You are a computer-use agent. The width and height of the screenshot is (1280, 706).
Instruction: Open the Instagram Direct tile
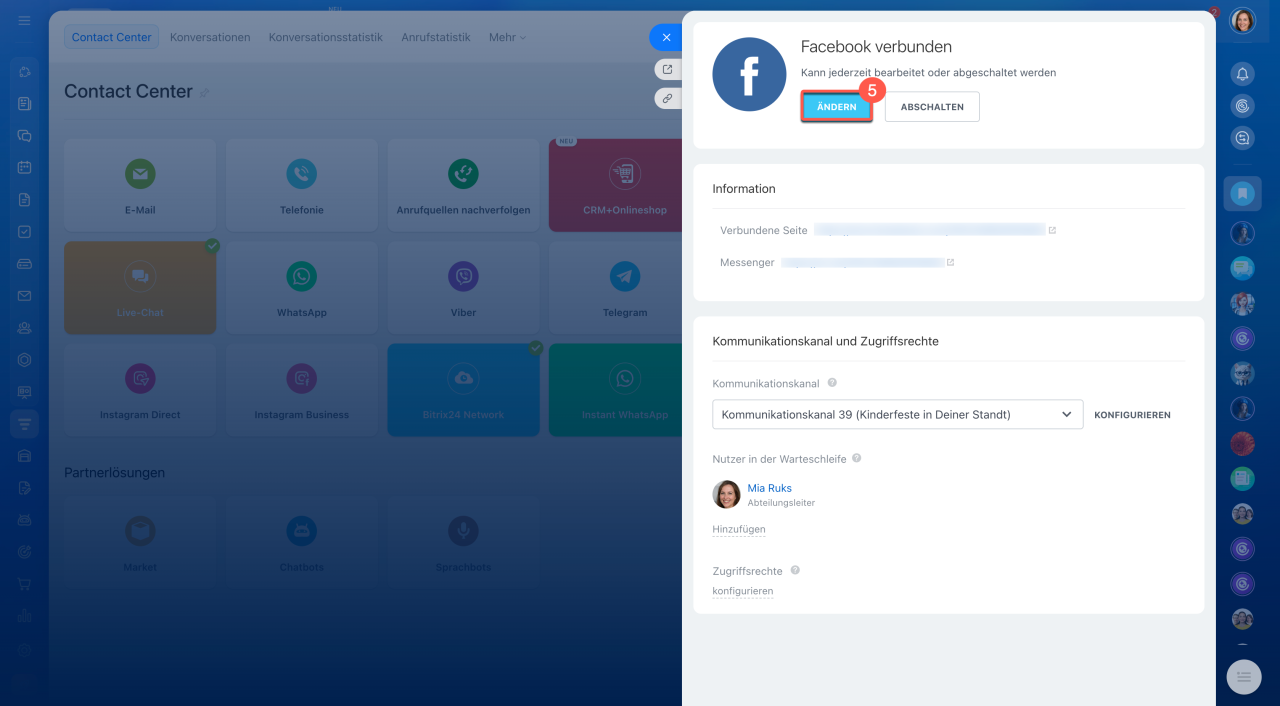(140, 390)
